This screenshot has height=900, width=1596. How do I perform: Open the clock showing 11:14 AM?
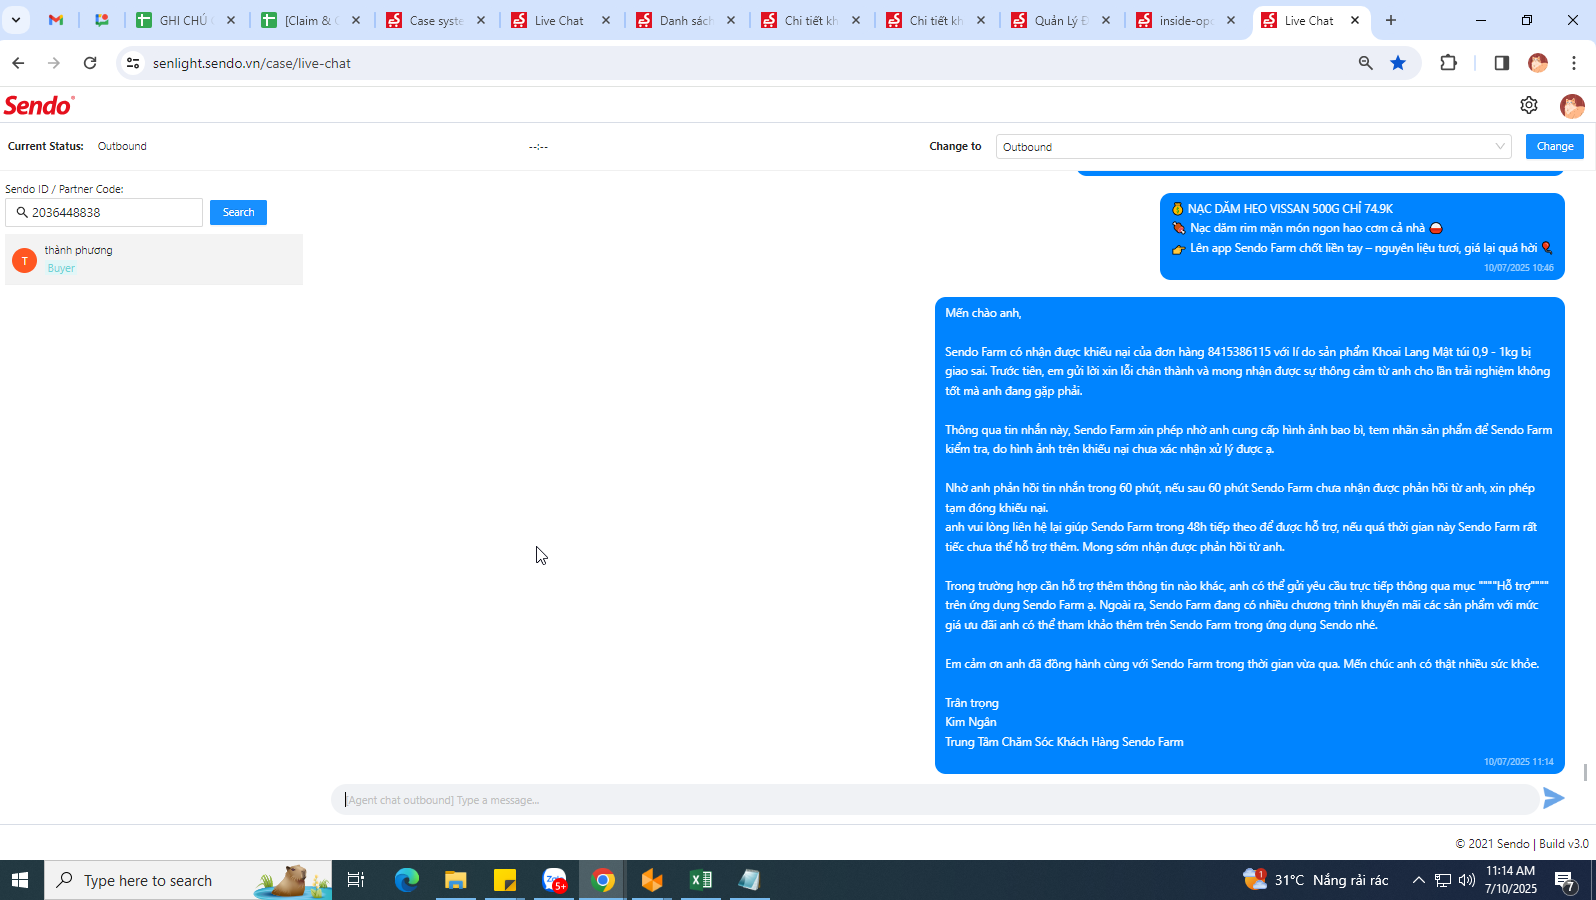[x=1510, y=880]
